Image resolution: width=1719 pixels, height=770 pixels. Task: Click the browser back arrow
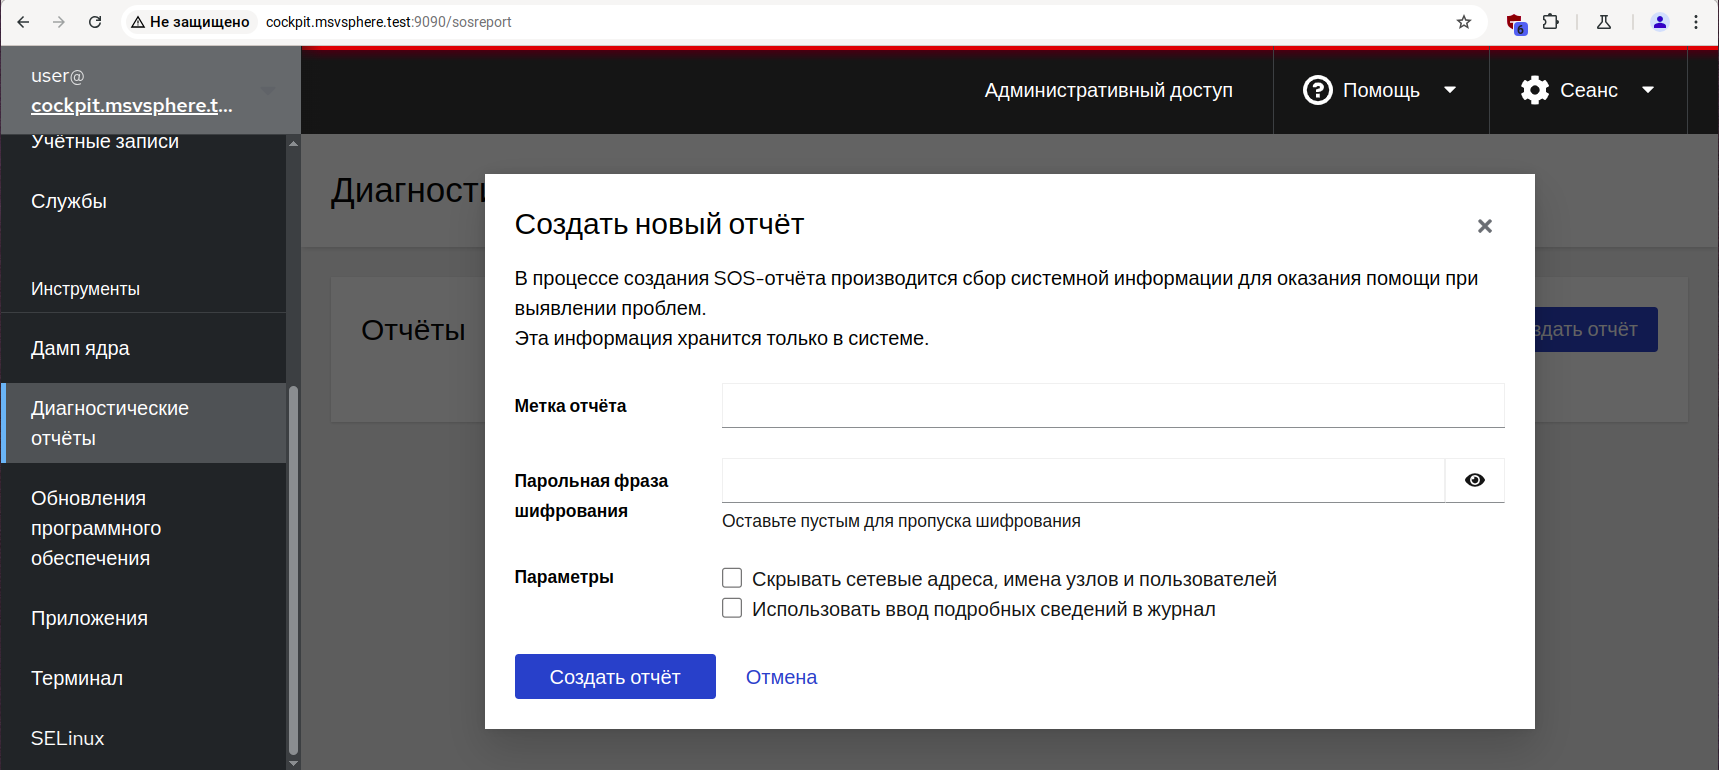point(23,22)
